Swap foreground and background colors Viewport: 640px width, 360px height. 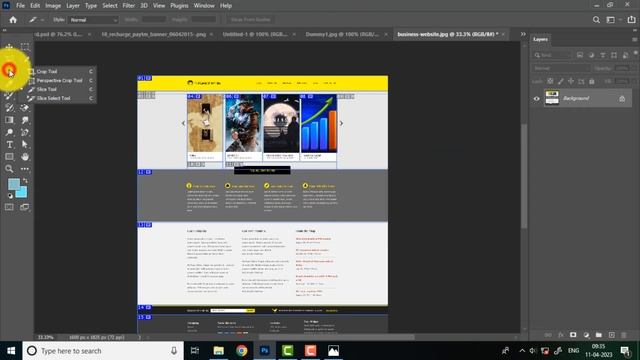tap(25, 180)
